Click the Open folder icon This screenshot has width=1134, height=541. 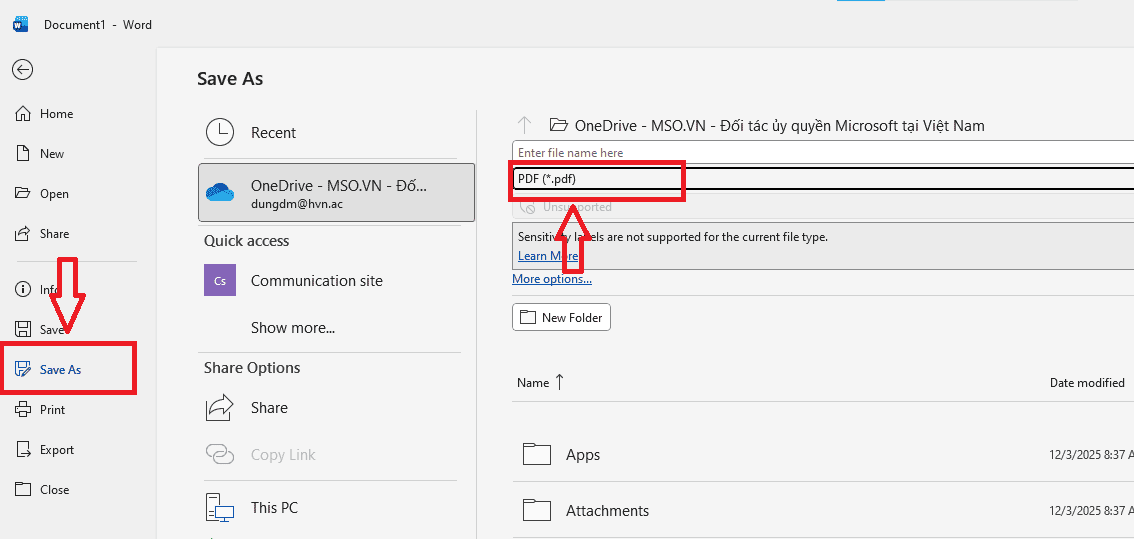pyautogui.click(x=23, y=194)
